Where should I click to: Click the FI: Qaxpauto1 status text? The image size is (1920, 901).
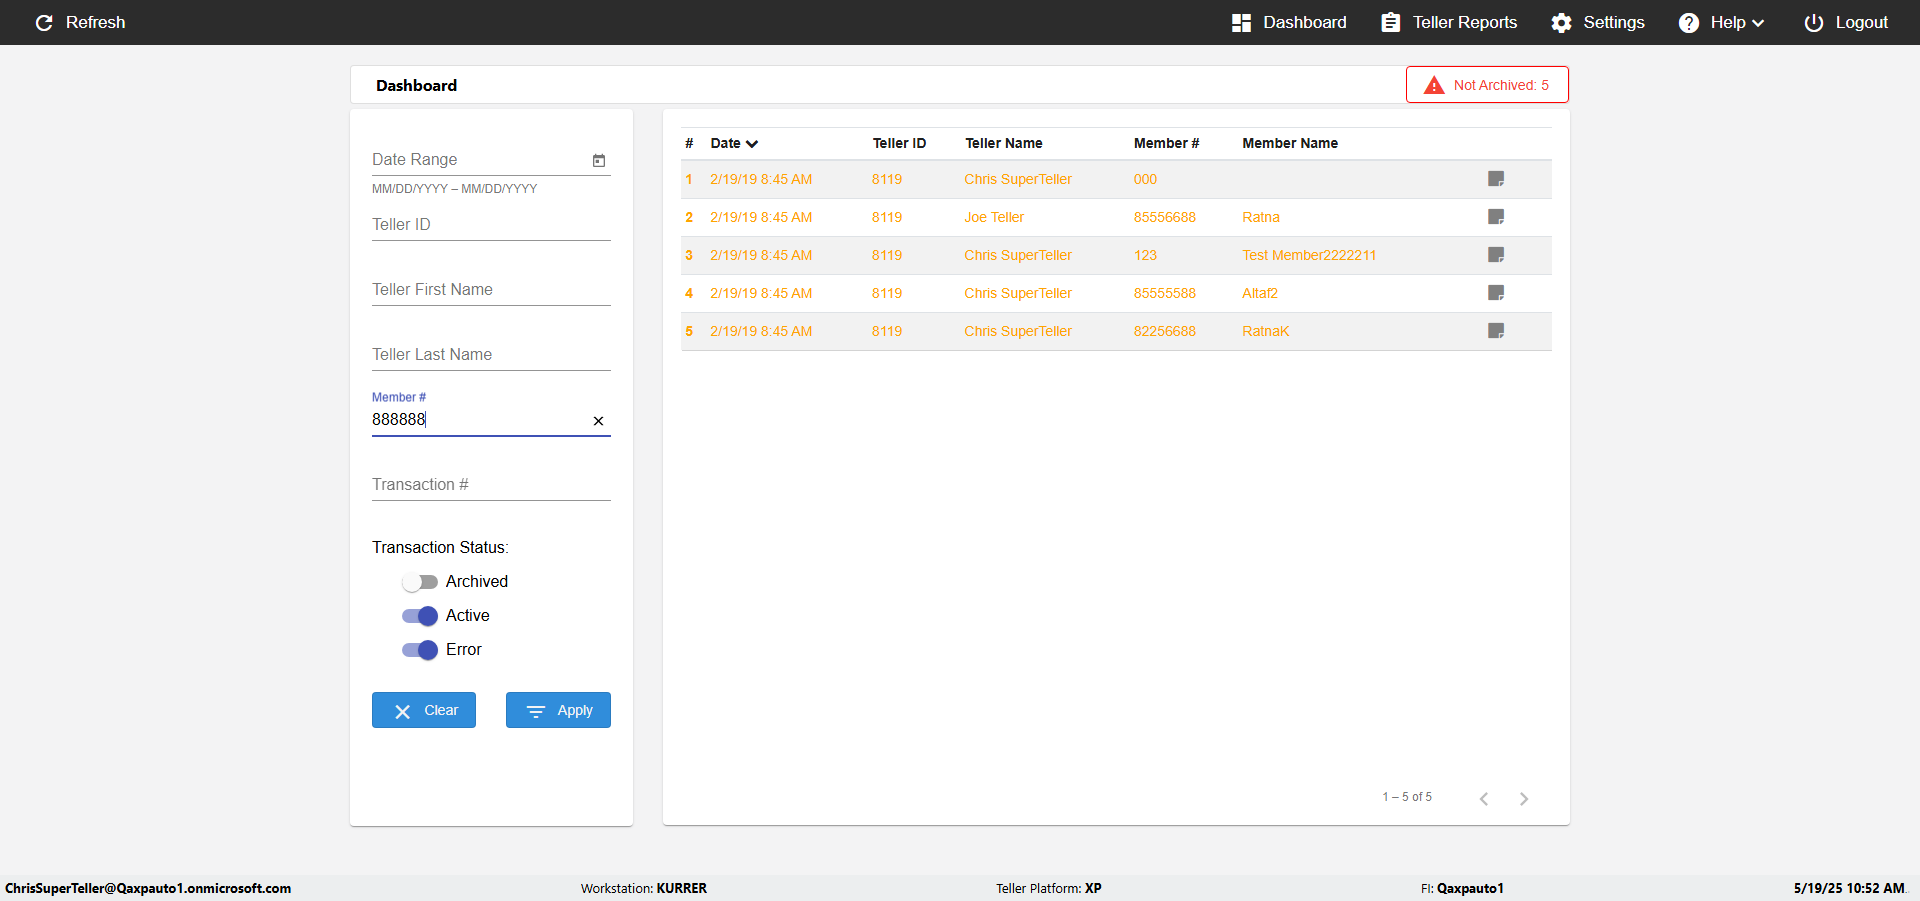(1462, 888)
